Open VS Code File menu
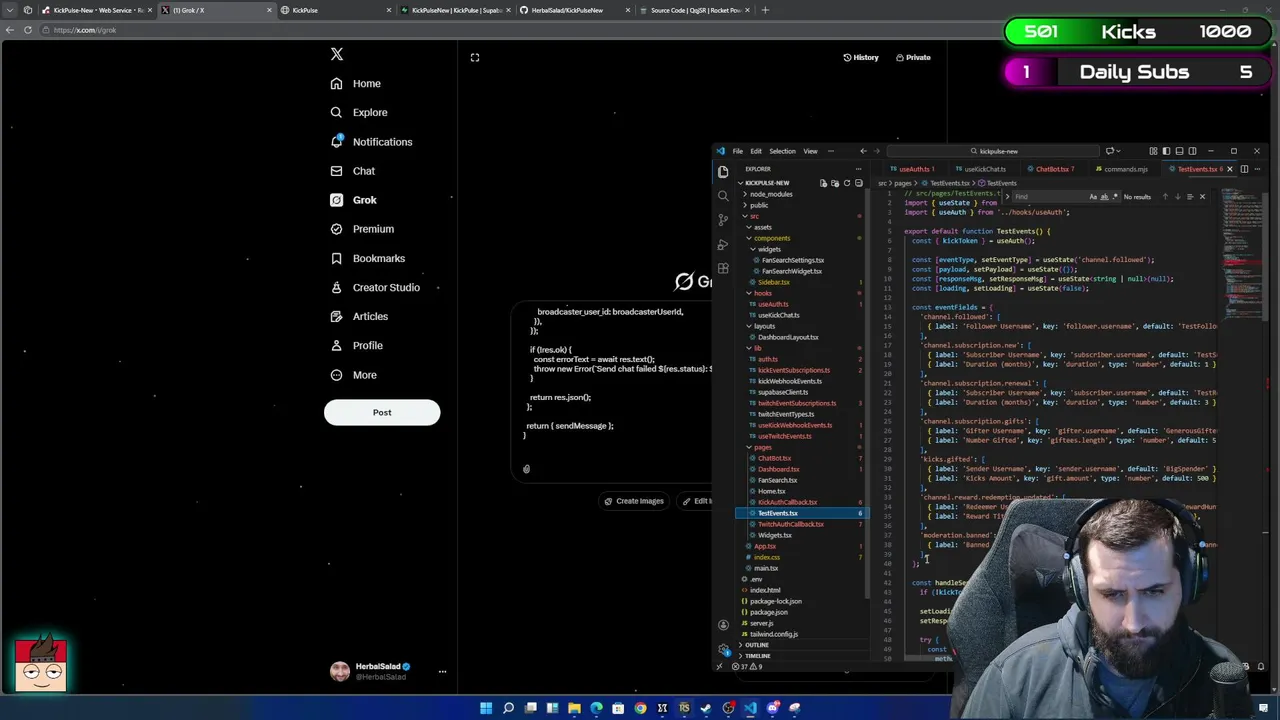This screenshot has height=720, width=1280. click(738, 151)
